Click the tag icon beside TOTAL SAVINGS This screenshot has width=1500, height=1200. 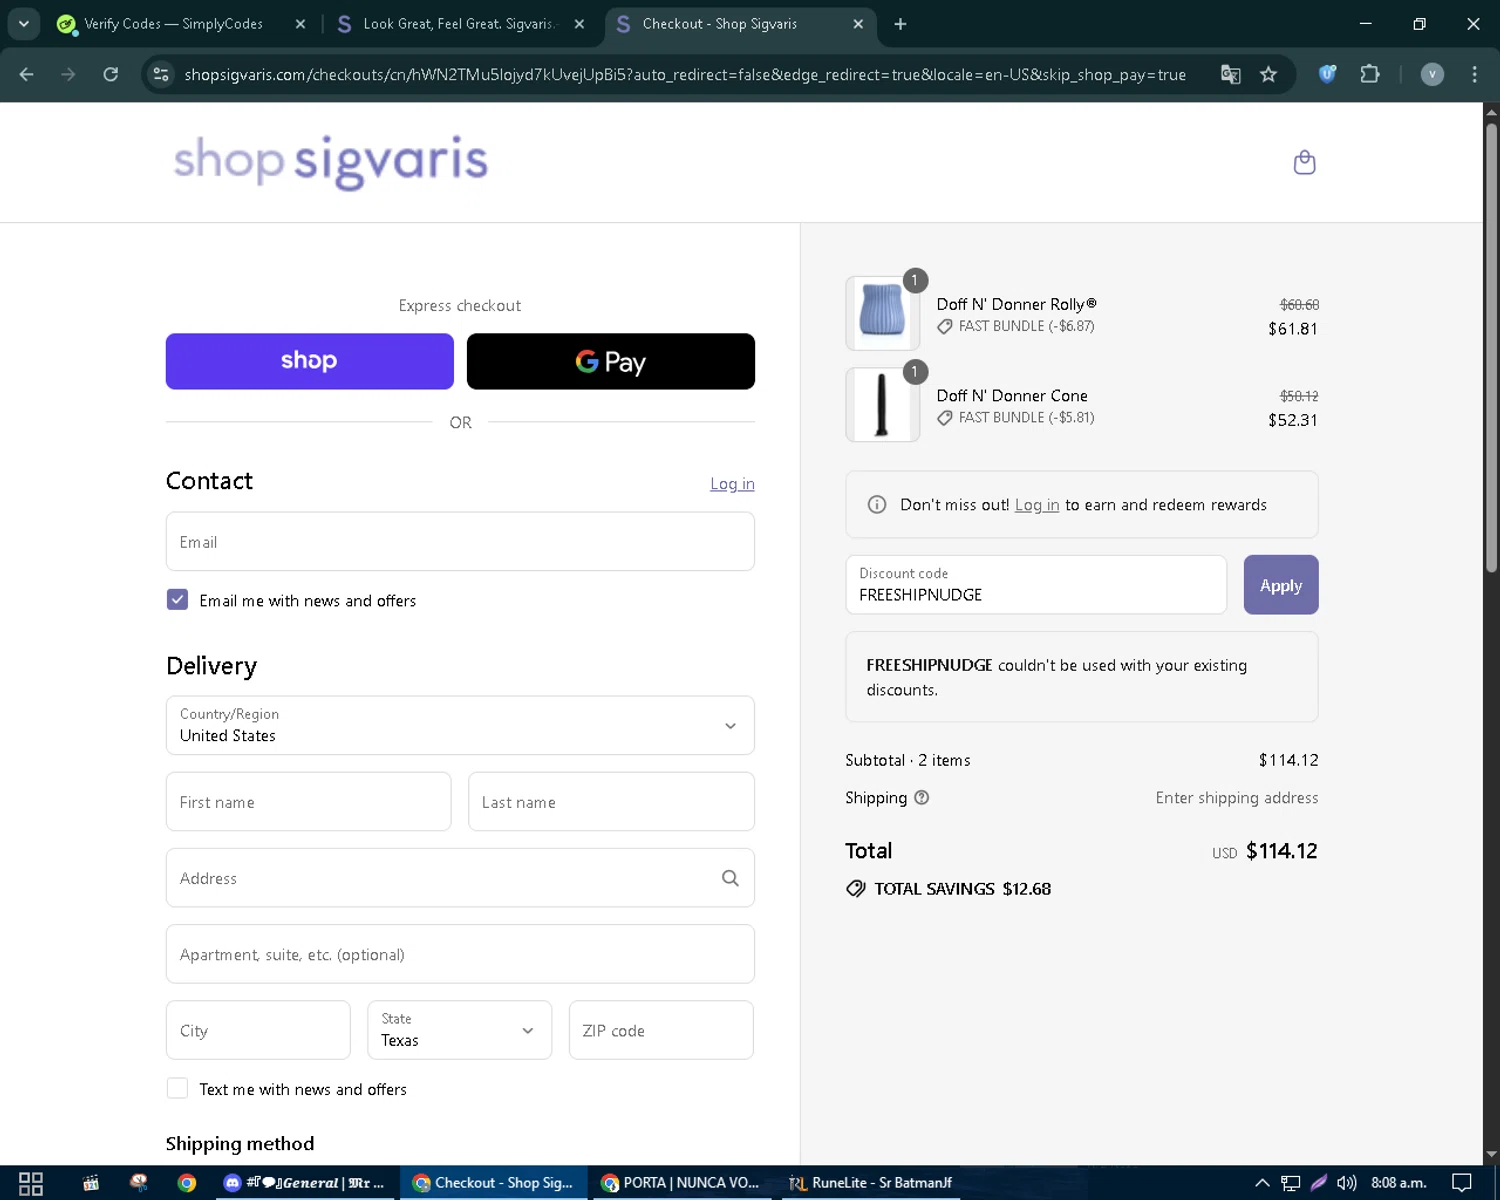click(x=856, y=888)
